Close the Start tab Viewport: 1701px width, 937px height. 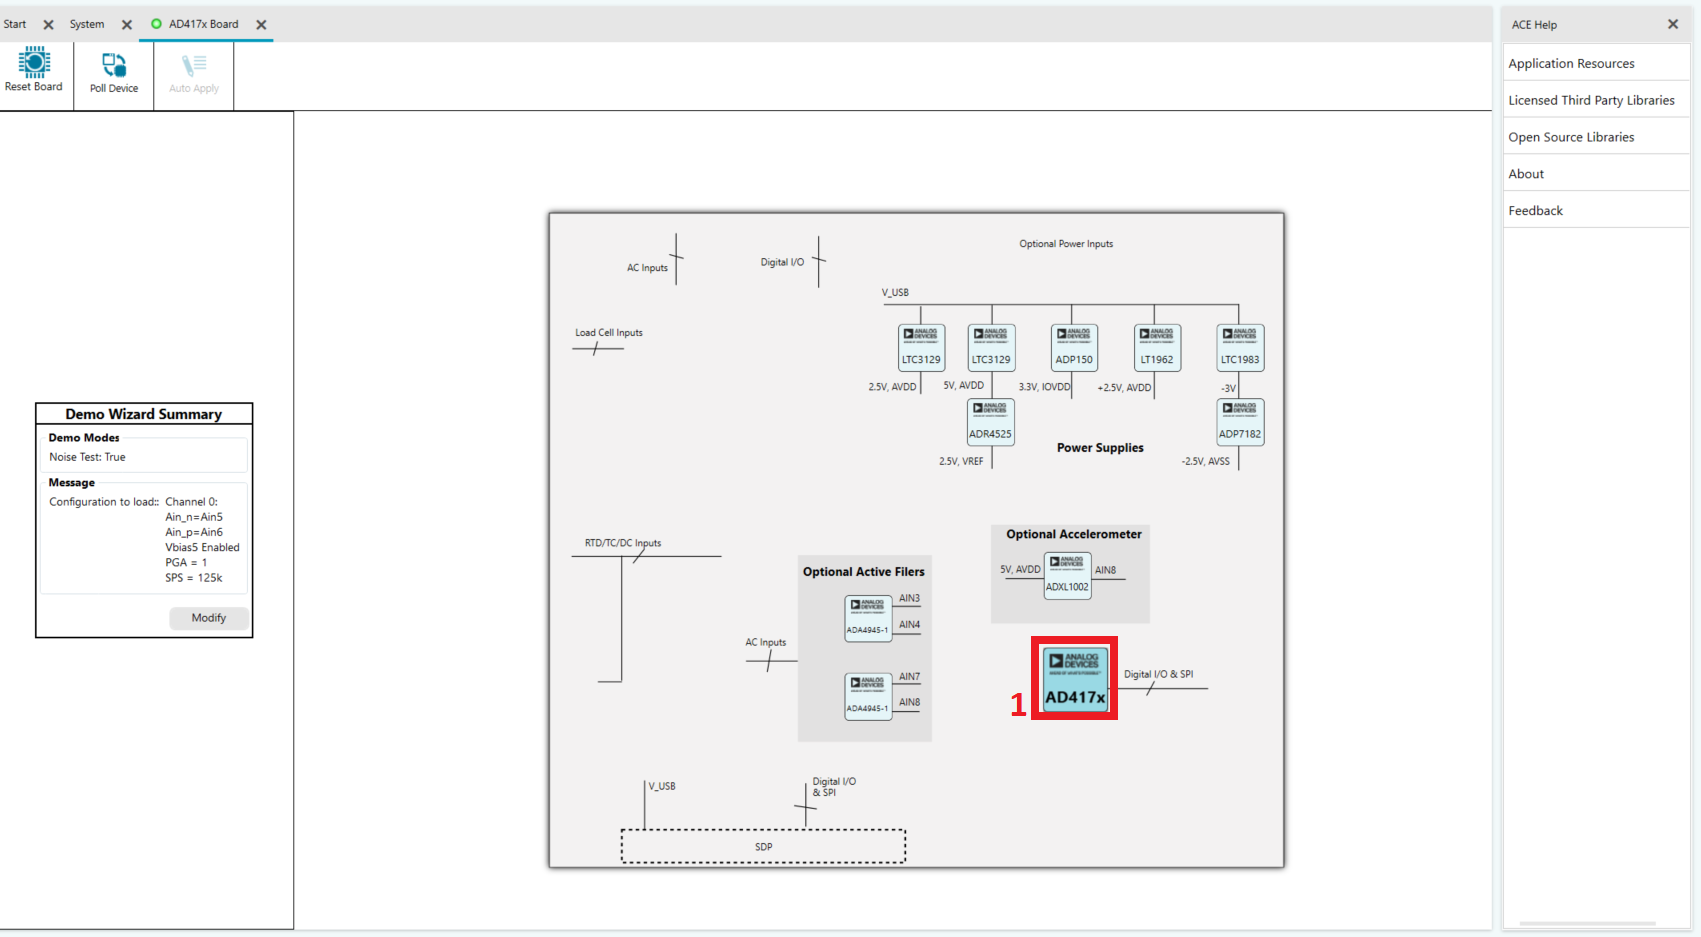coord(48,25)
